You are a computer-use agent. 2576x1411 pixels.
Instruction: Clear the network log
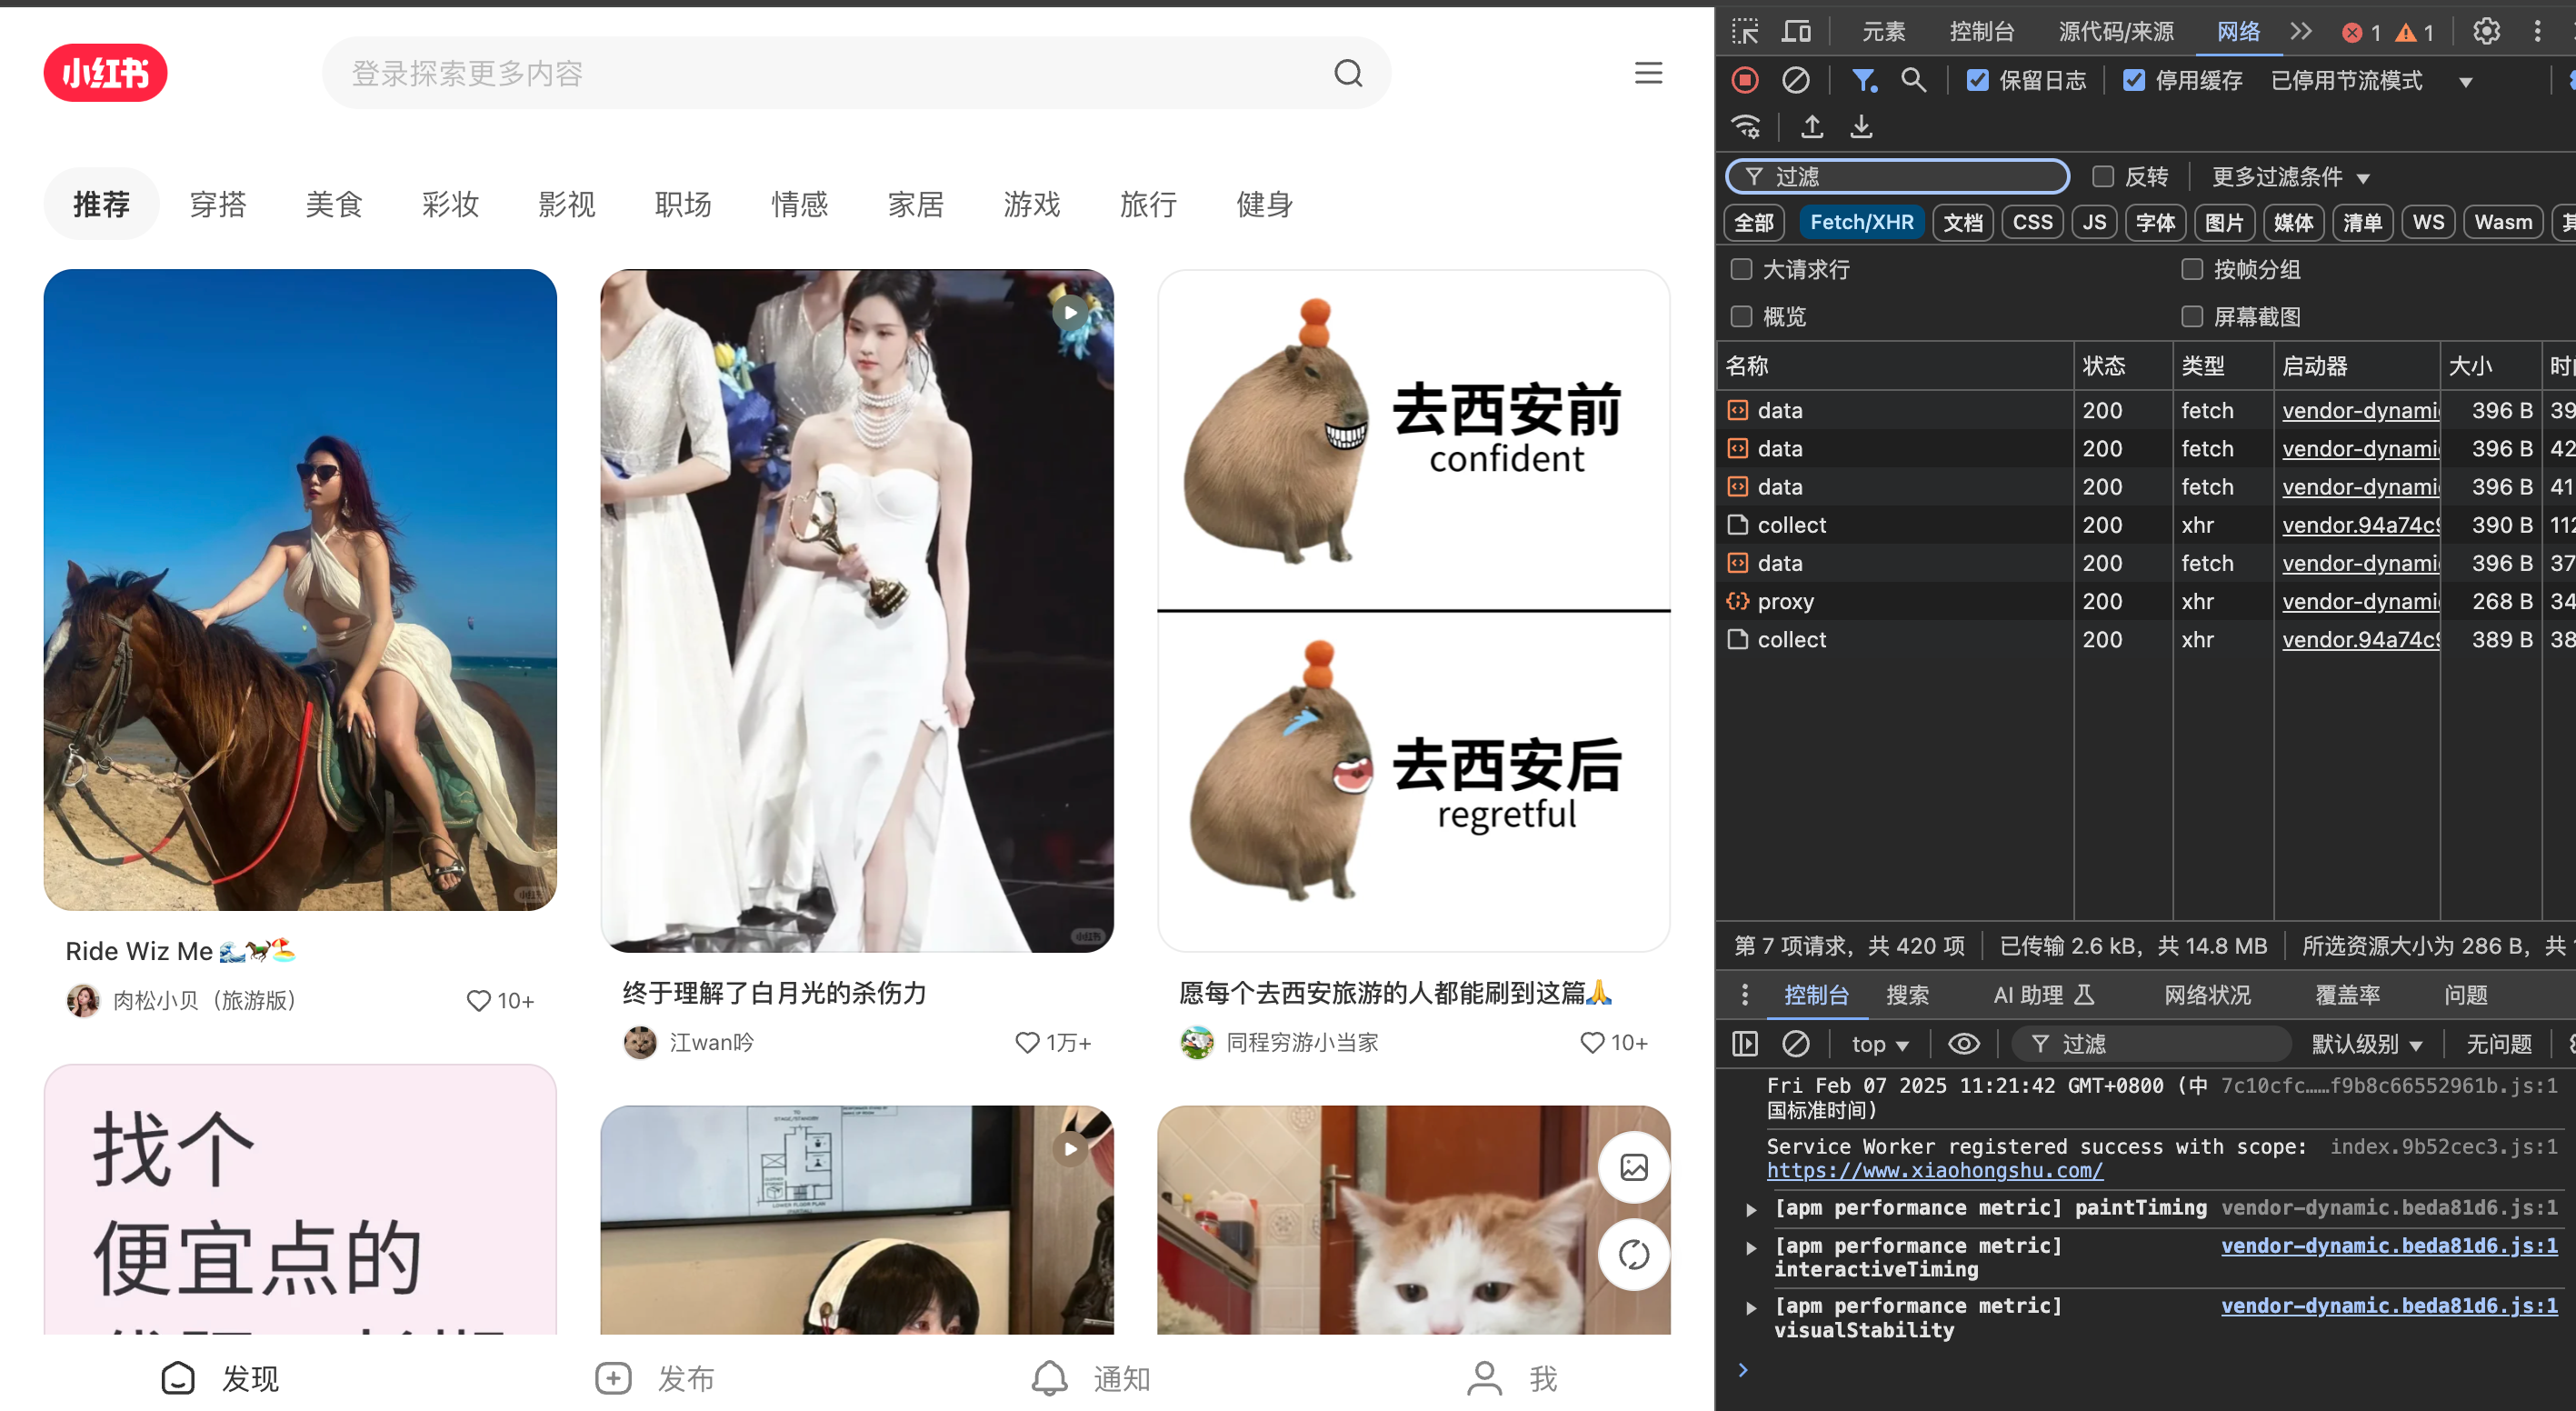(x=1796, y=80)
